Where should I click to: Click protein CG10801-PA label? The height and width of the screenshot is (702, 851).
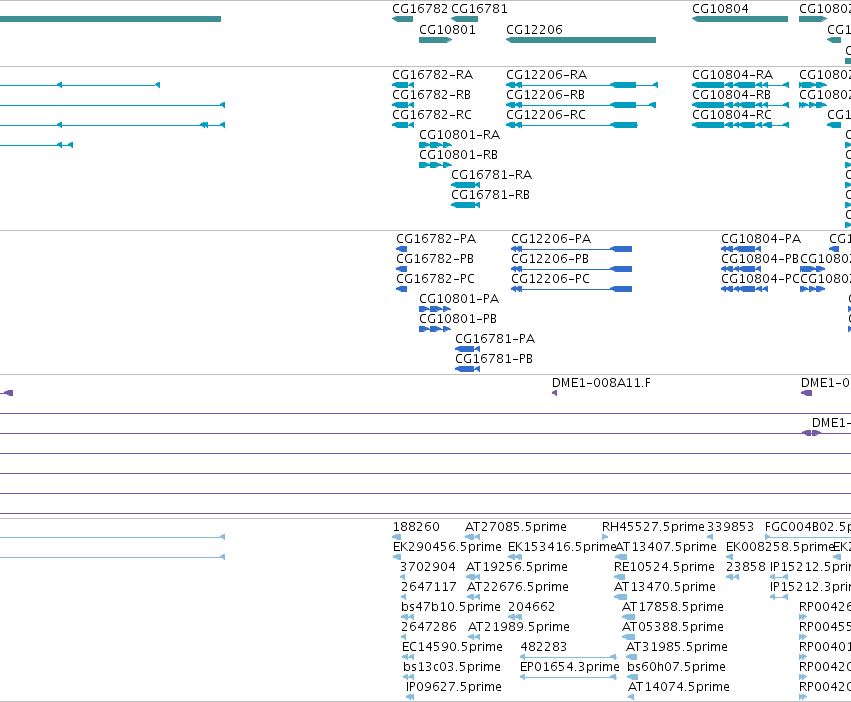(459, 299)
